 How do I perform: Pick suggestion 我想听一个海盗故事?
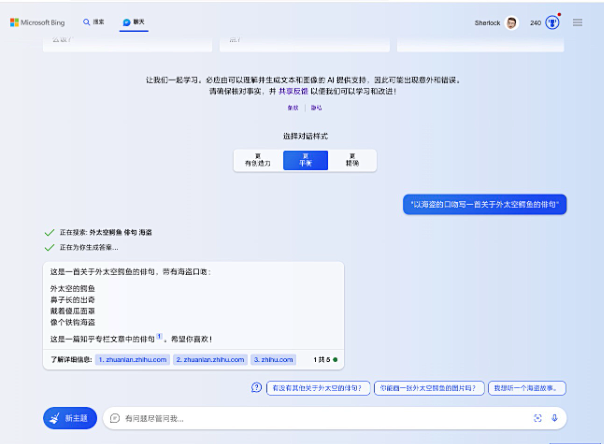tap(527, 388)
